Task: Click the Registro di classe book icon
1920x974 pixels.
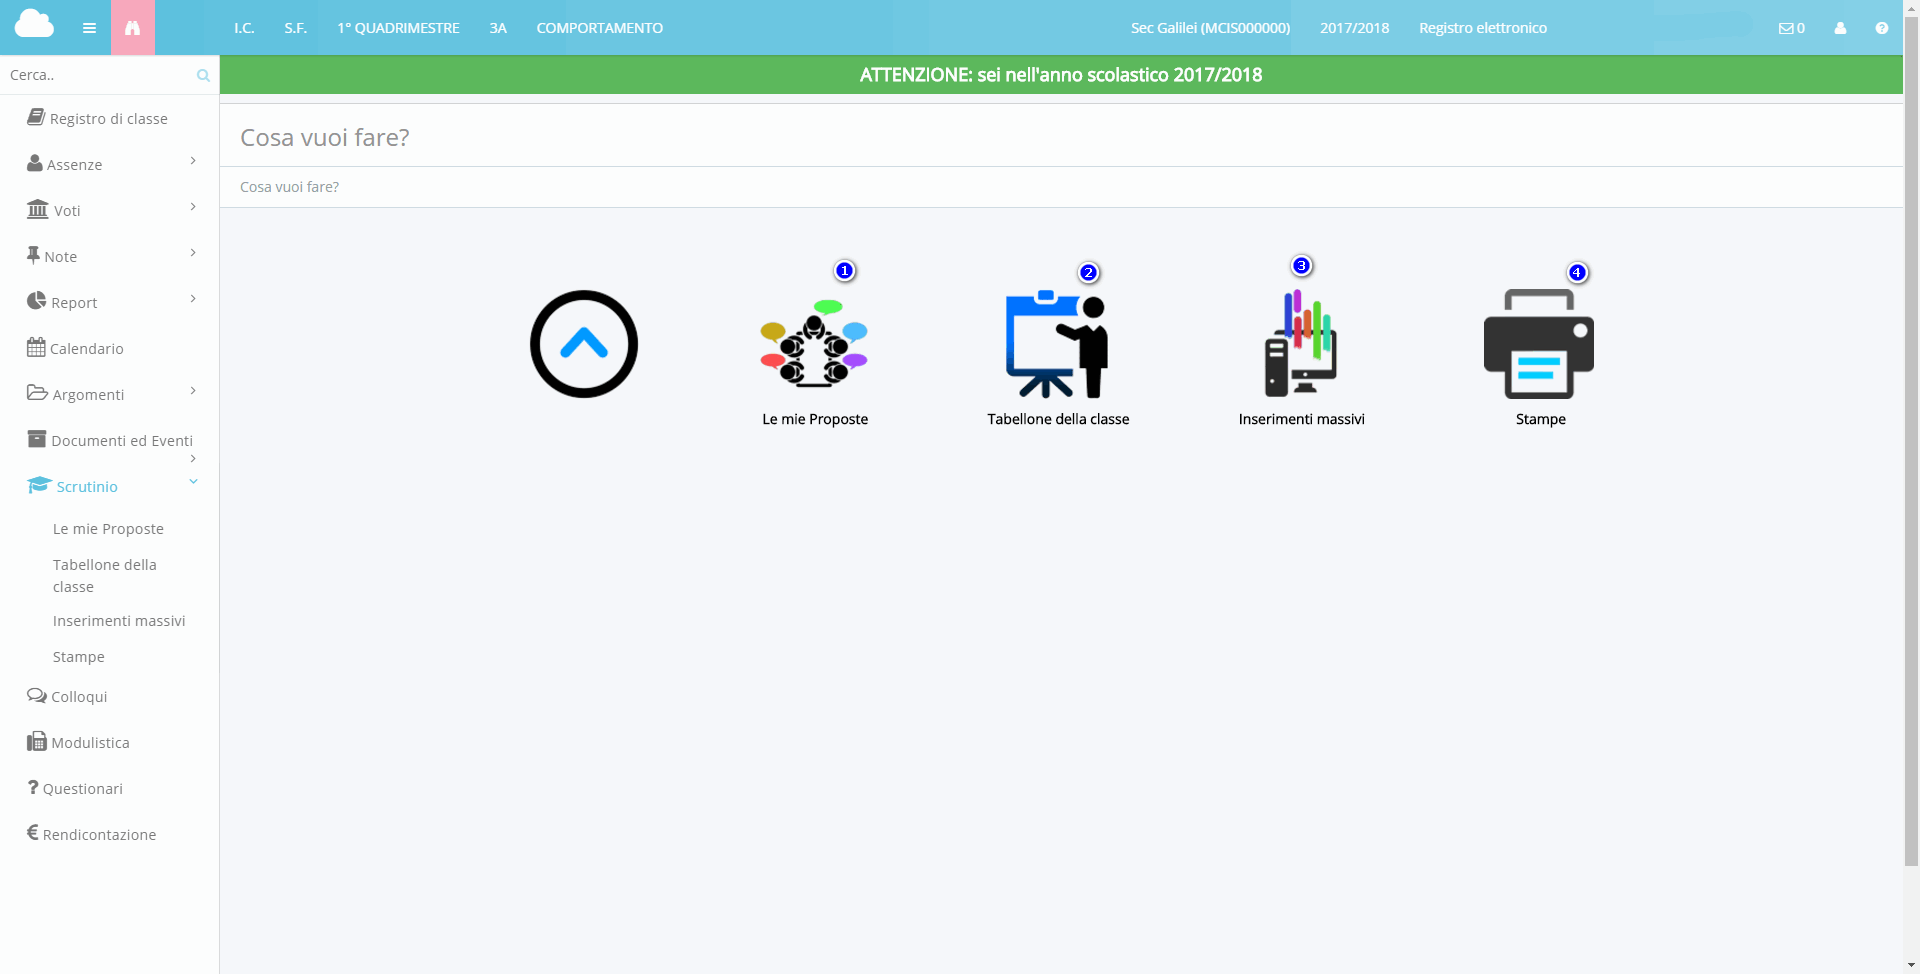Action: [x=36, y=117]
